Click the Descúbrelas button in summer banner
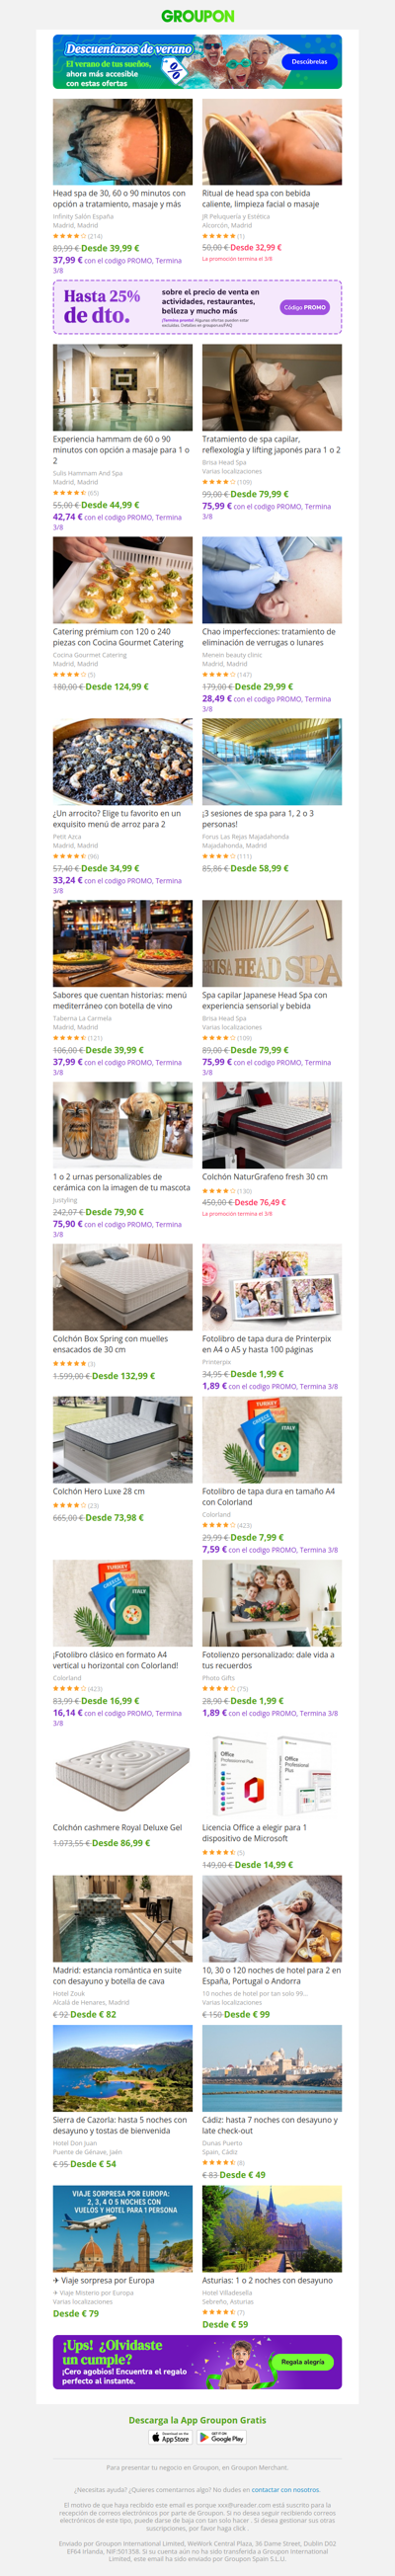 pyautogui.click(x=309, y=61)
